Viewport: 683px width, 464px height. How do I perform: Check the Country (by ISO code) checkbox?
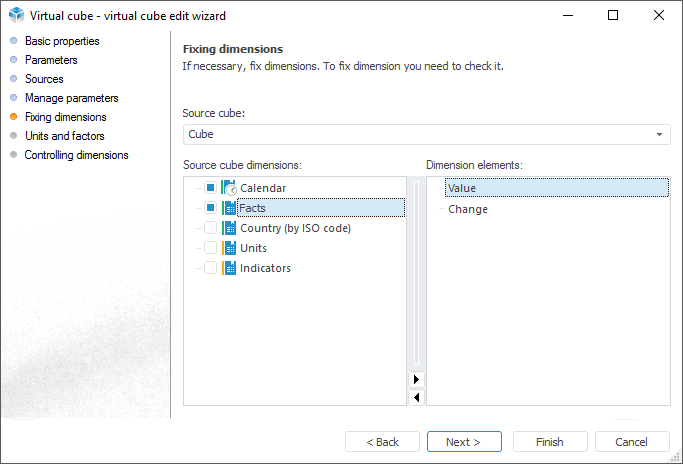[210, 228]
